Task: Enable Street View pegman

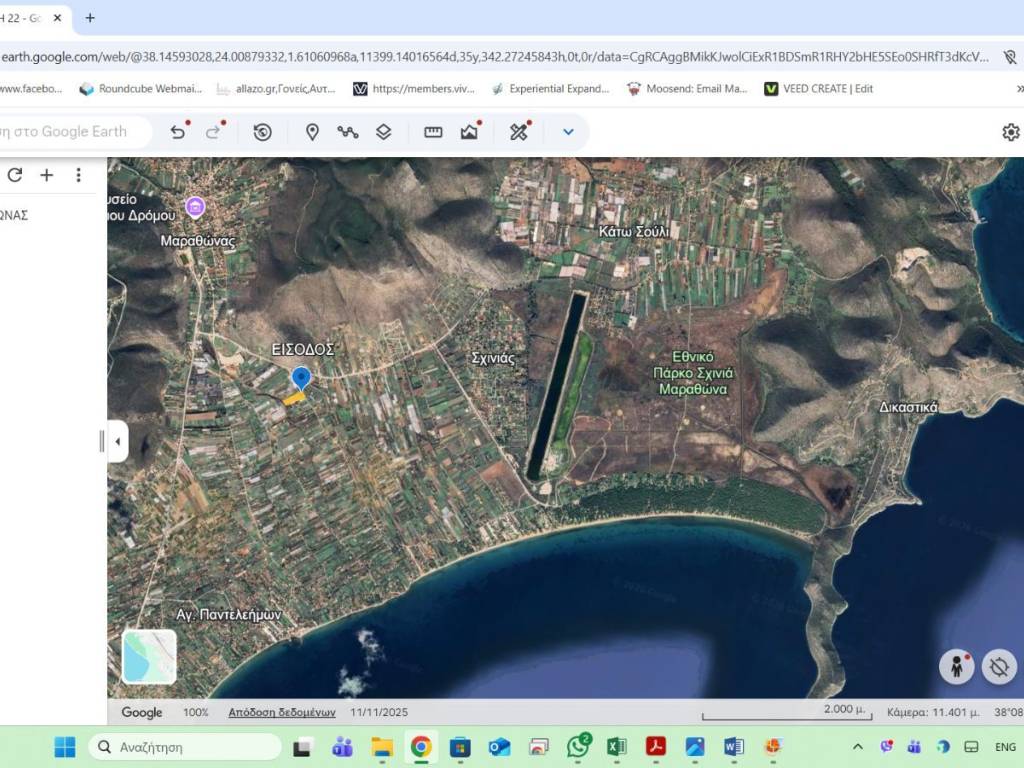Action: (957, 667)
